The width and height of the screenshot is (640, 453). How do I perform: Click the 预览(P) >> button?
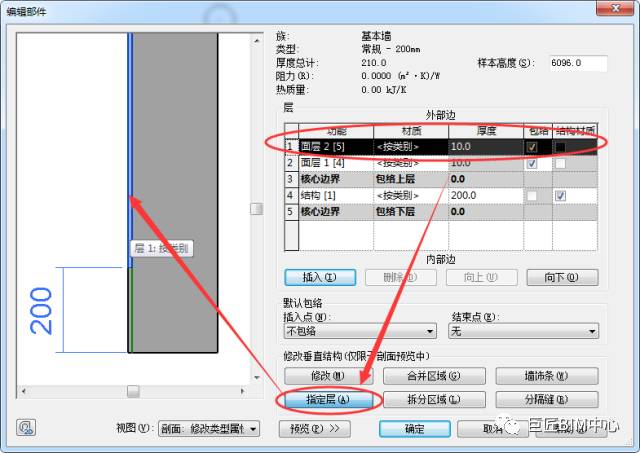pyautogui.click(x=315, y=429)
